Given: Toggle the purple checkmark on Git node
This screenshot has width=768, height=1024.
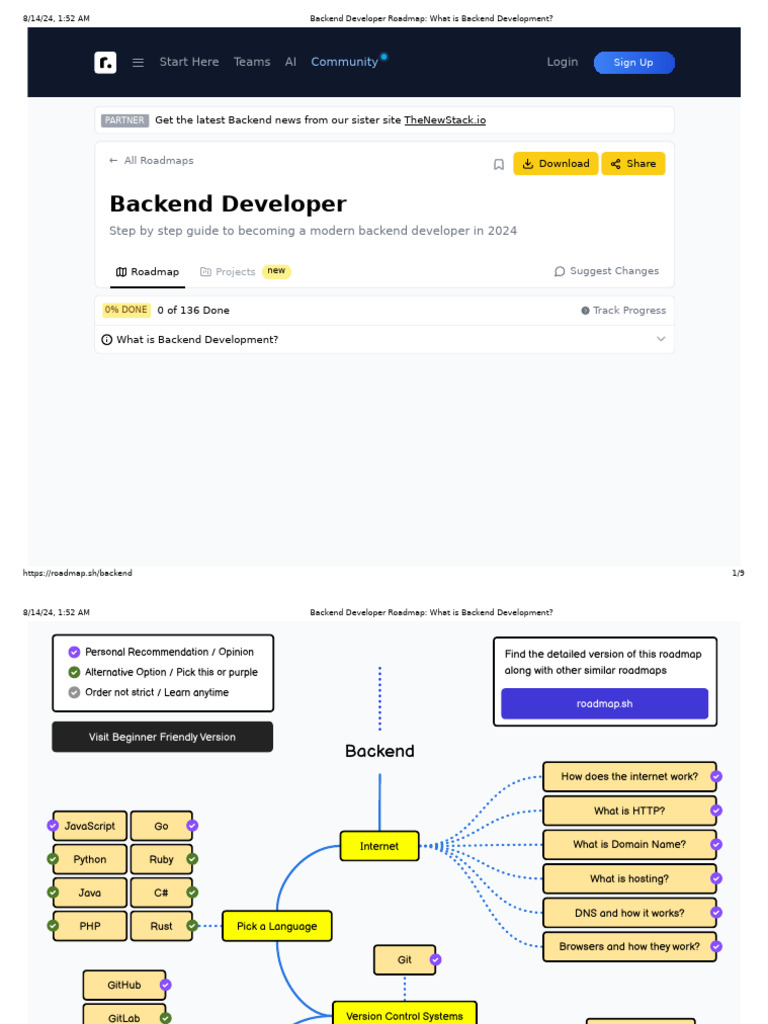Looking at the screenshot, I should pyautogui.click(x=436, y=959).
